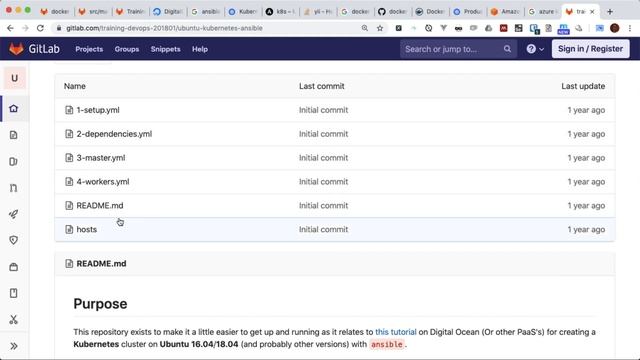
Task: Click the GitLab fox logo
Action: point(16,49)
